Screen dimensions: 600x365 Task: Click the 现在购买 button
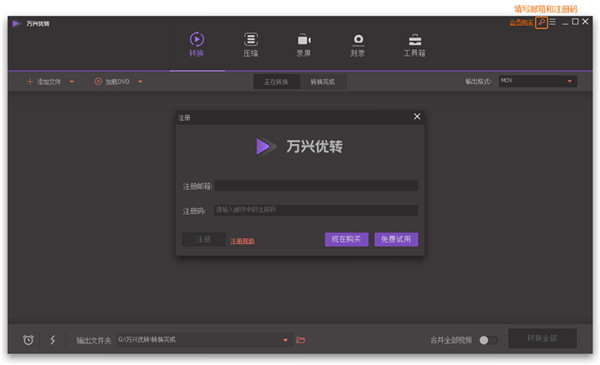click(346, 240)
